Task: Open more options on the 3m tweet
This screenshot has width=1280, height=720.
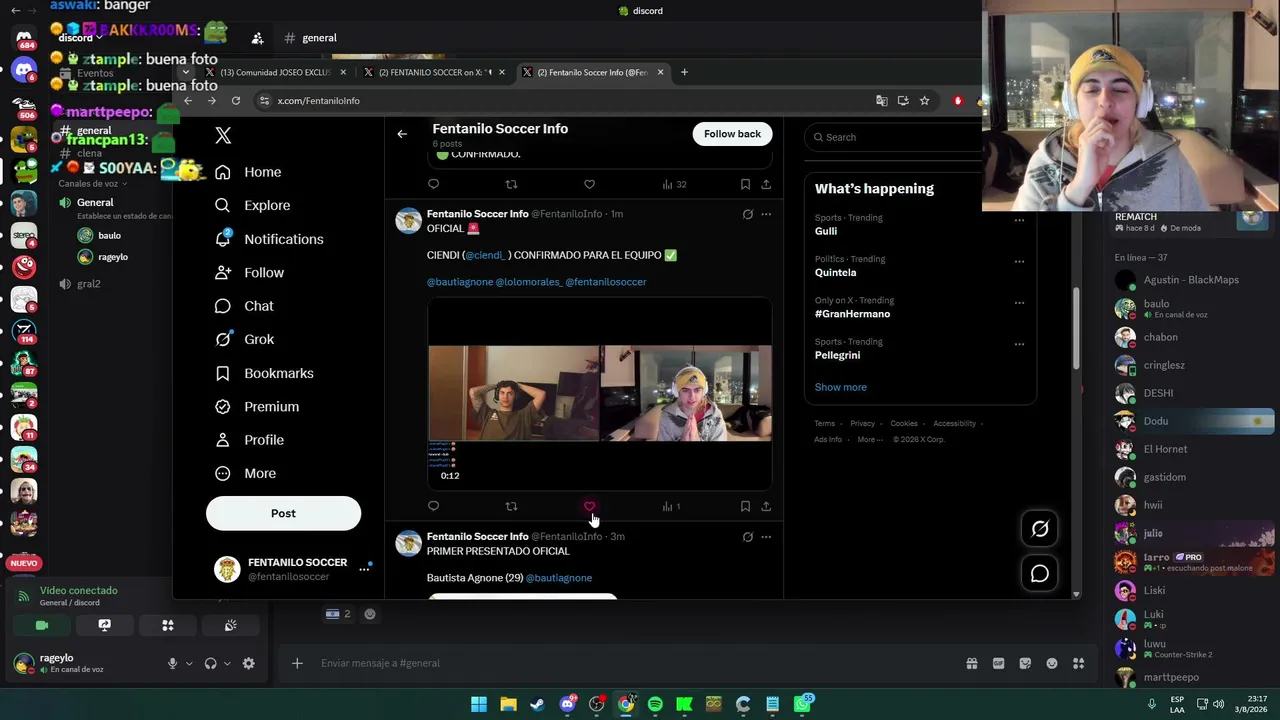Action: 766,537
